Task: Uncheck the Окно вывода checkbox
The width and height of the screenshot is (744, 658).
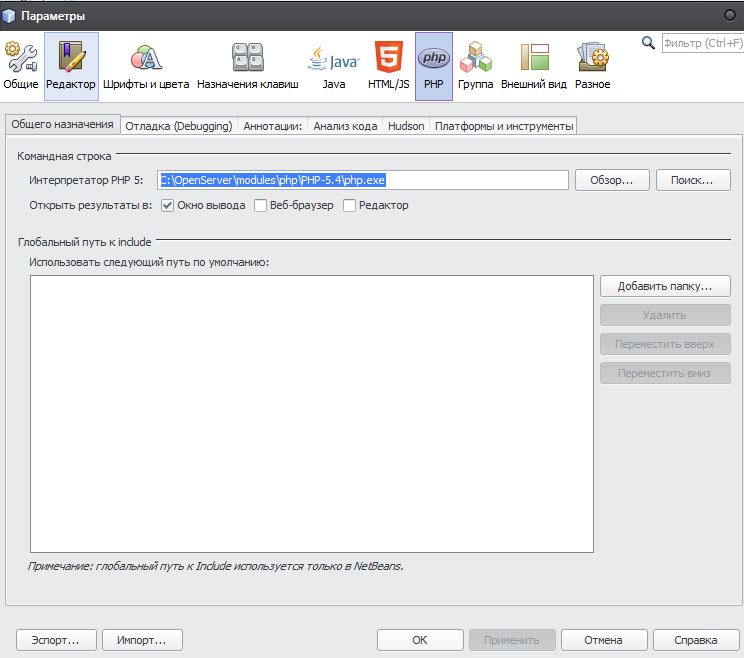Action: click(x=168, y=206)
